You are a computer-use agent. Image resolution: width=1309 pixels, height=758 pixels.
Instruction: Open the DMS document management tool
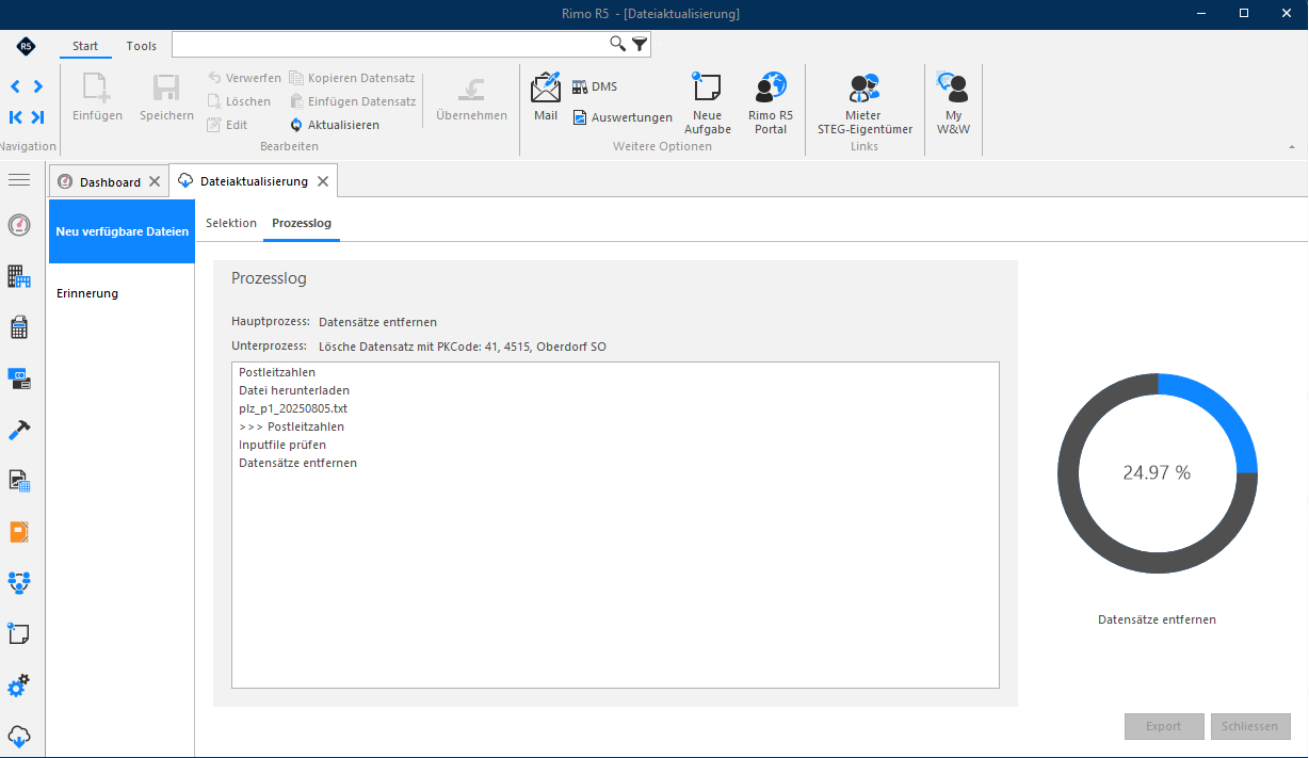pos(594,87)
